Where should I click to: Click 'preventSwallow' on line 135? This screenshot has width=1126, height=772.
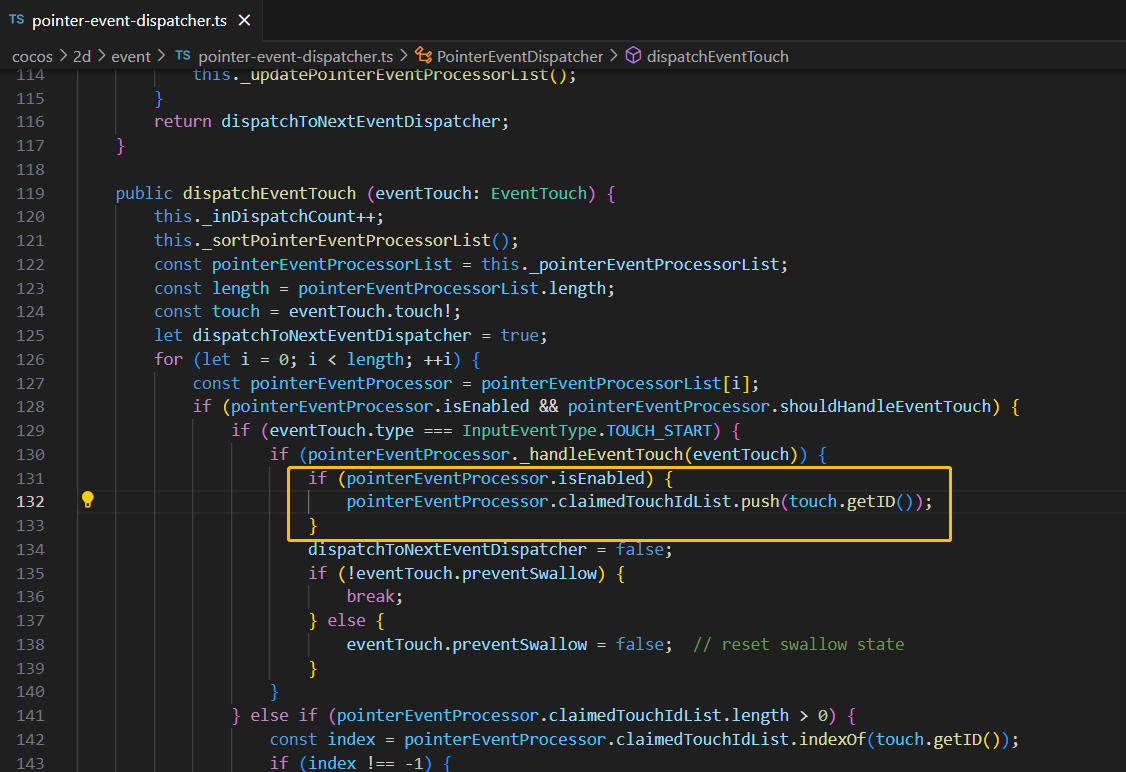[x=530, y=573]
